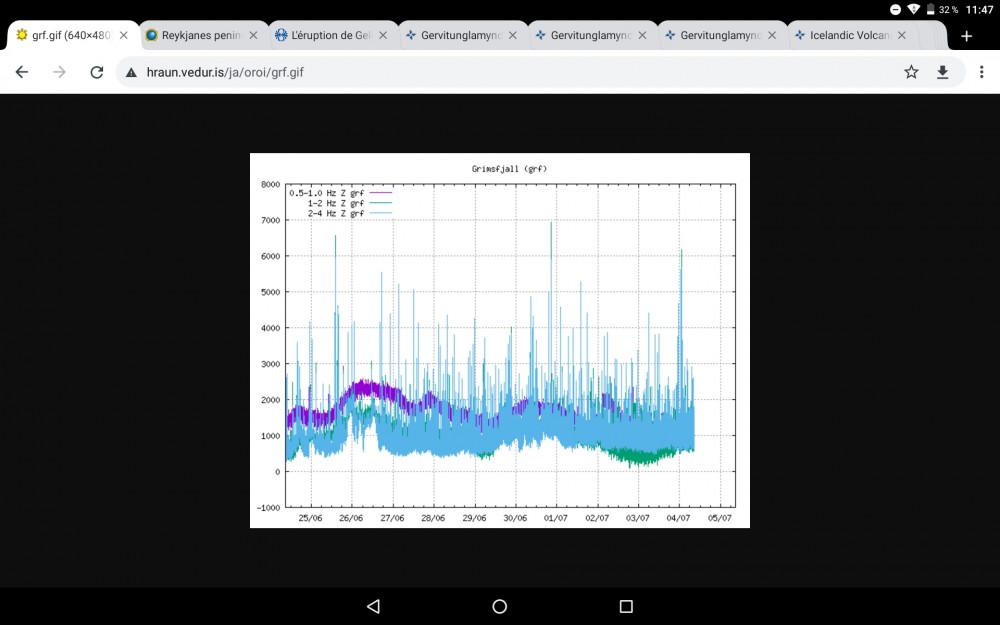Open a new browser tab
The image size is (1000, 625).
coord(966,34)
